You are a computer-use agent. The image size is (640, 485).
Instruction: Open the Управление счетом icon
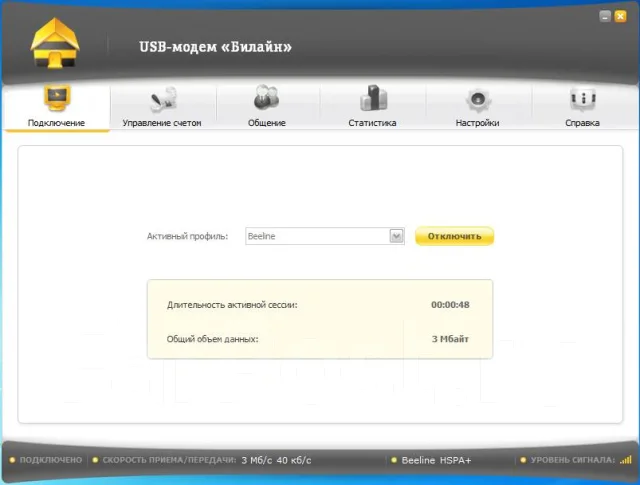[163, 99]
